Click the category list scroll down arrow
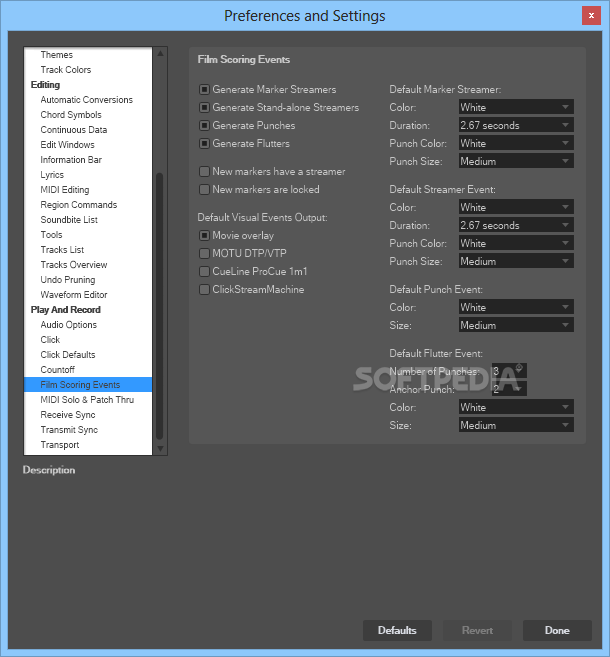 click(x=160, y=448)
